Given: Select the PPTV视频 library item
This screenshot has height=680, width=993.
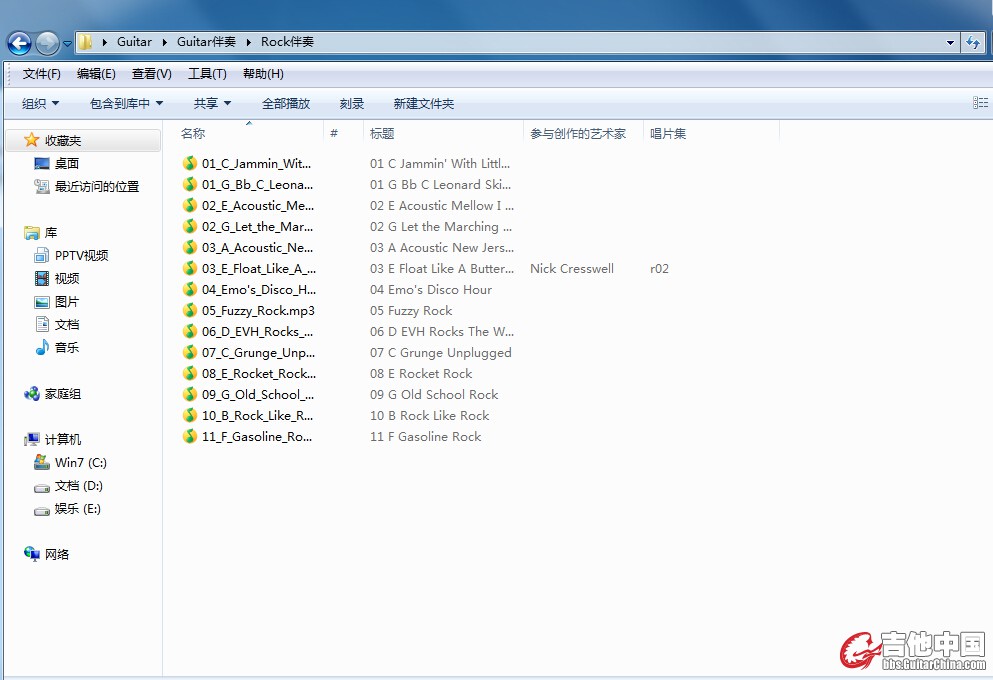Looking at the screenshot, I should coord(42,255).
